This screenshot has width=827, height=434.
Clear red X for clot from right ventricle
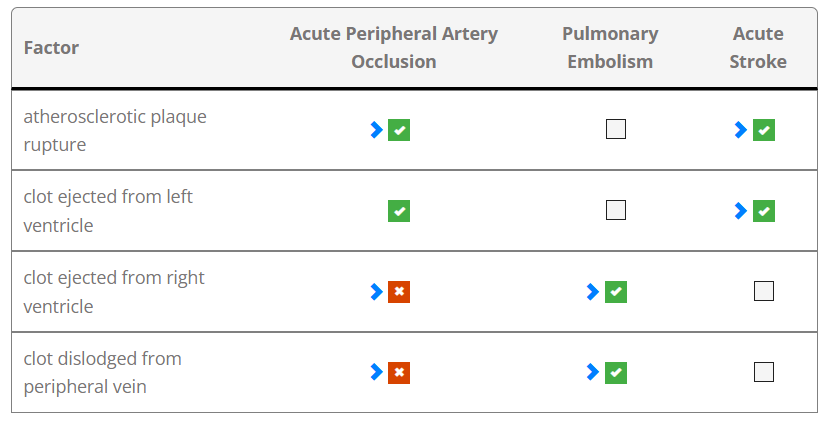(x=399, y=292)
